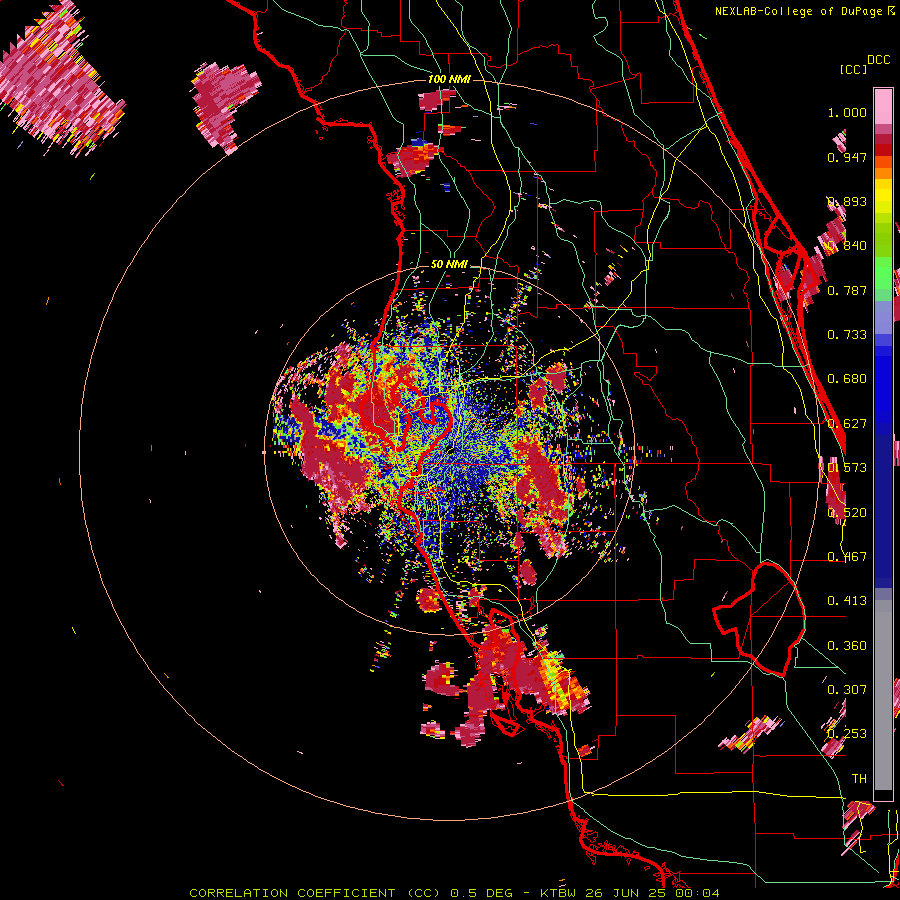Click the bright green segment of the color bar
This screenshot has width=900, height=900.
click(x=883, y=273)
